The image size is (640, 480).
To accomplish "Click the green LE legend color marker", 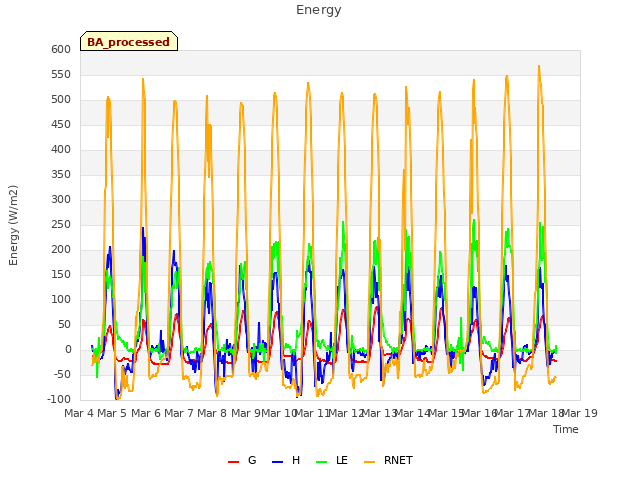I will (322, 462).
